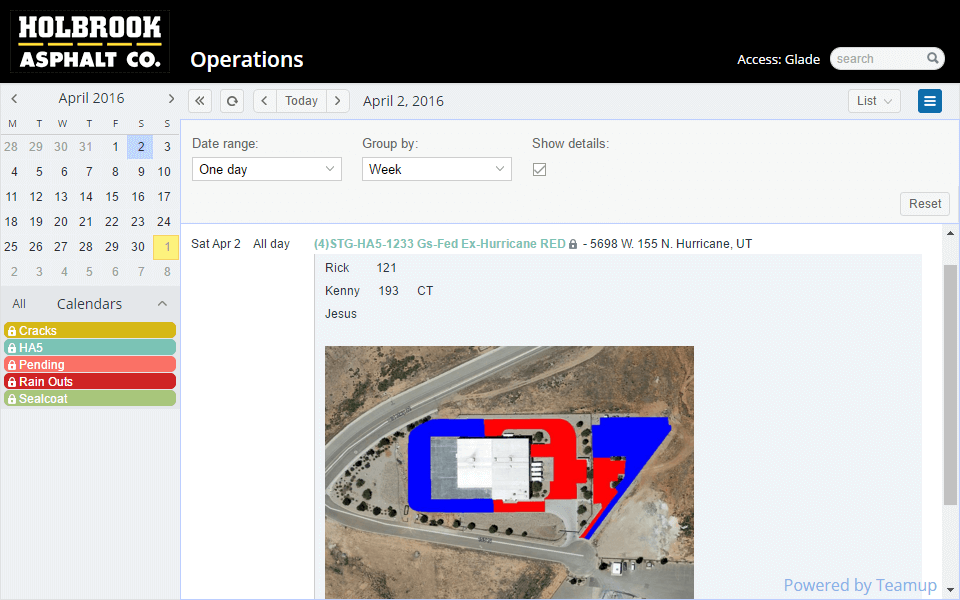Open the blue hamburger menu
This screenshot has height=600, width=960.
point(929,101)
